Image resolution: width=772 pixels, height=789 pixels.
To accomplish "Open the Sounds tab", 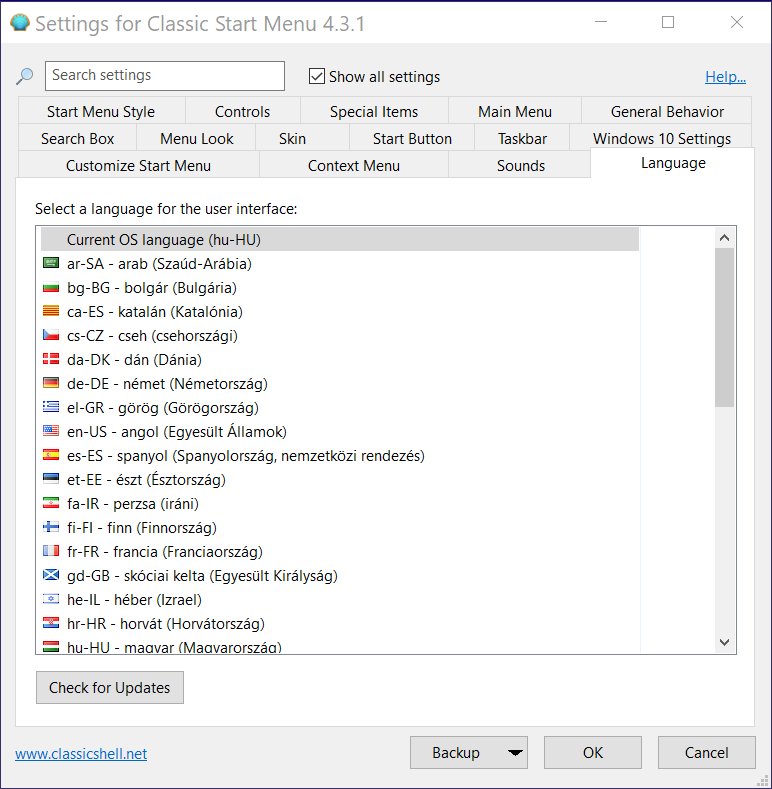I will coord(521,166).
